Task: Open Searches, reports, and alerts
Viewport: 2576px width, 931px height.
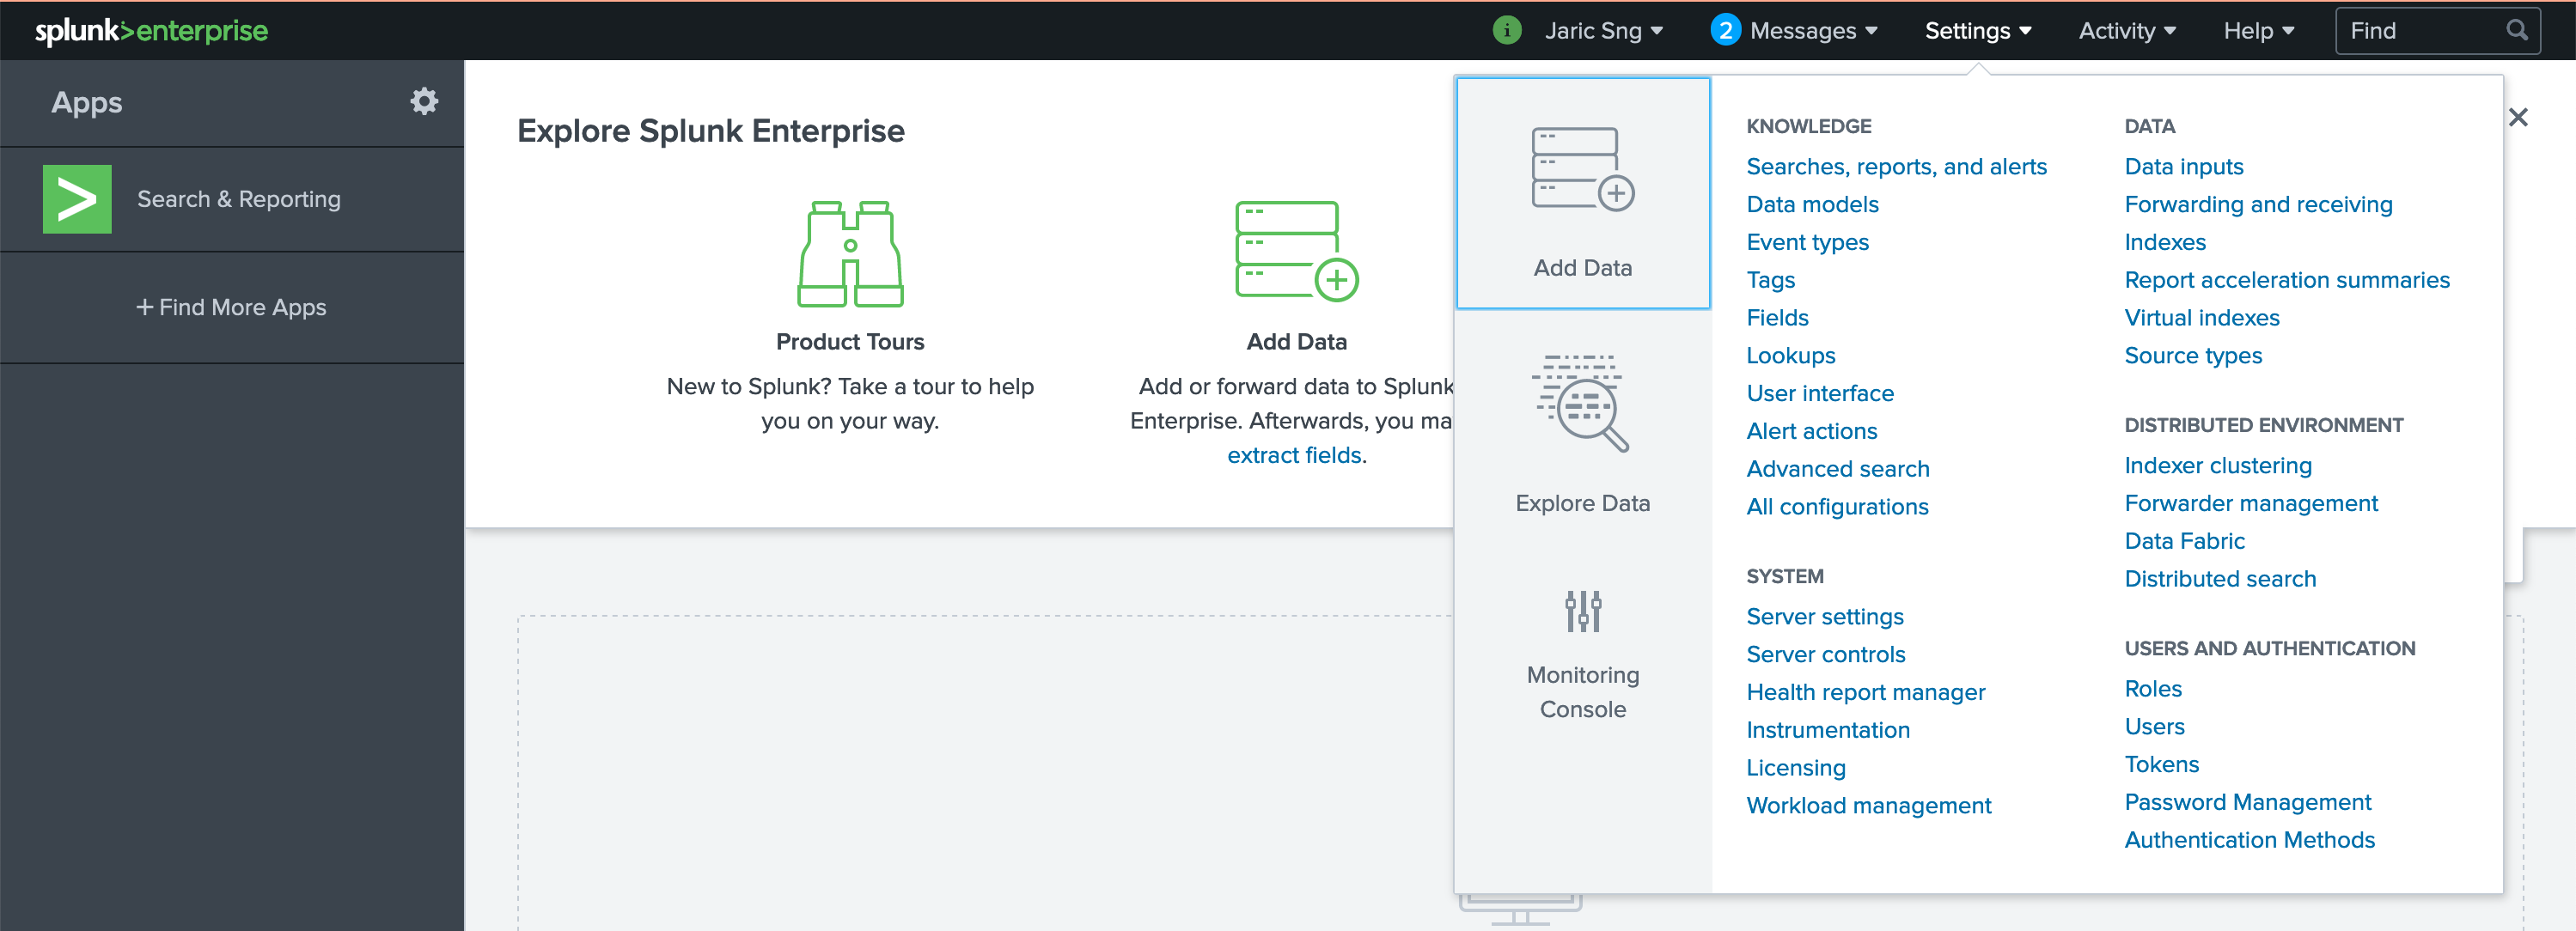Action: pos(1895,166)
